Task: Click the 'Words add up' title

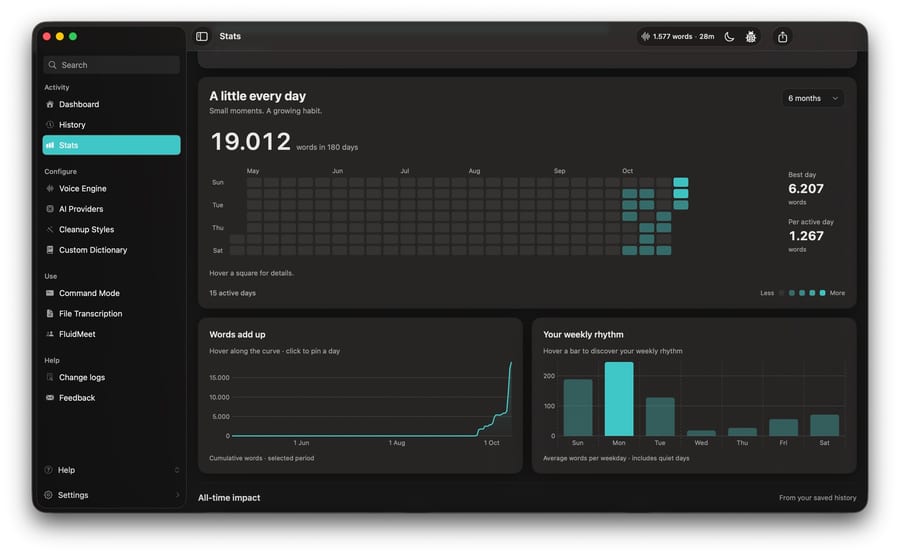Action: 237,334
